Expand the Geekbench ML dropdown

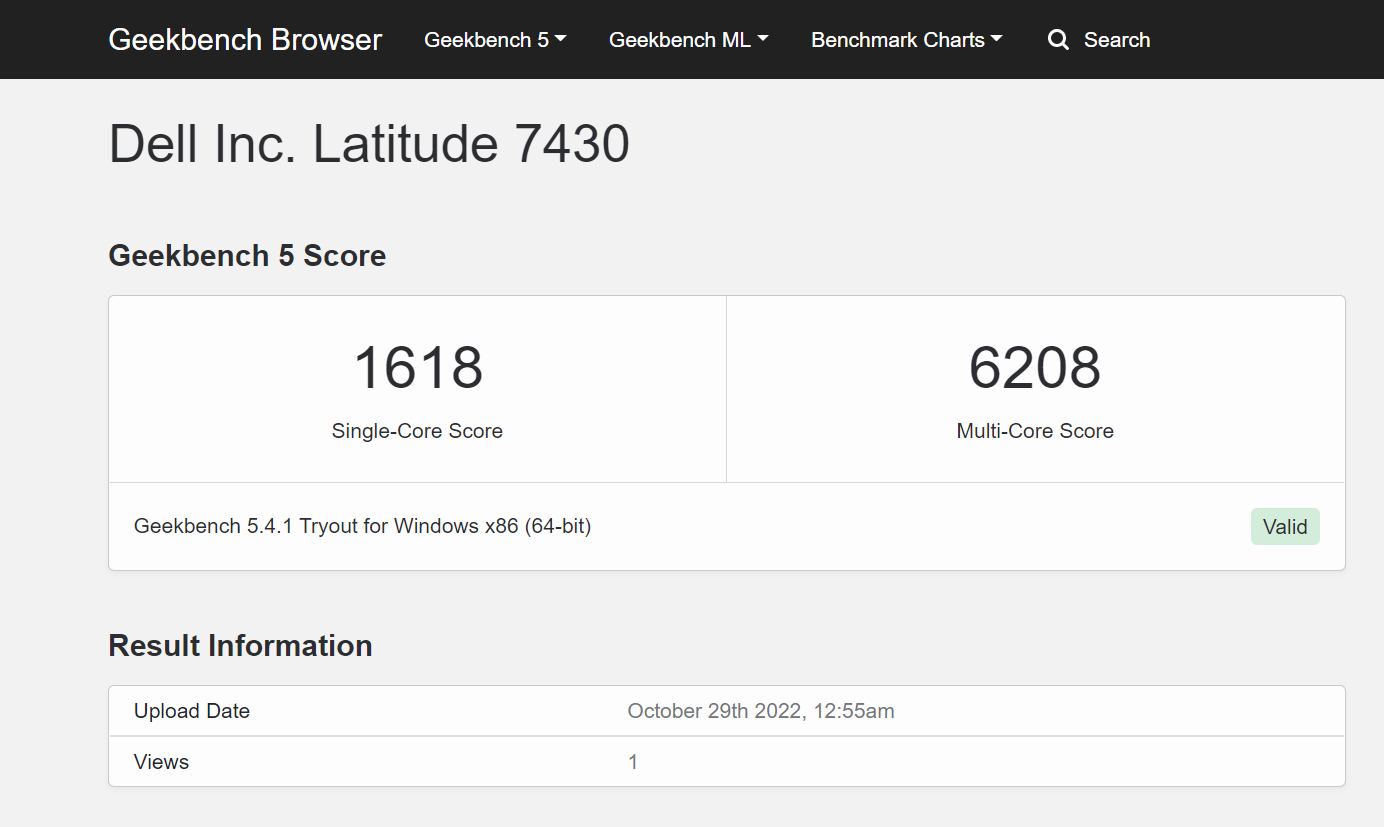(x=688, y=40)
